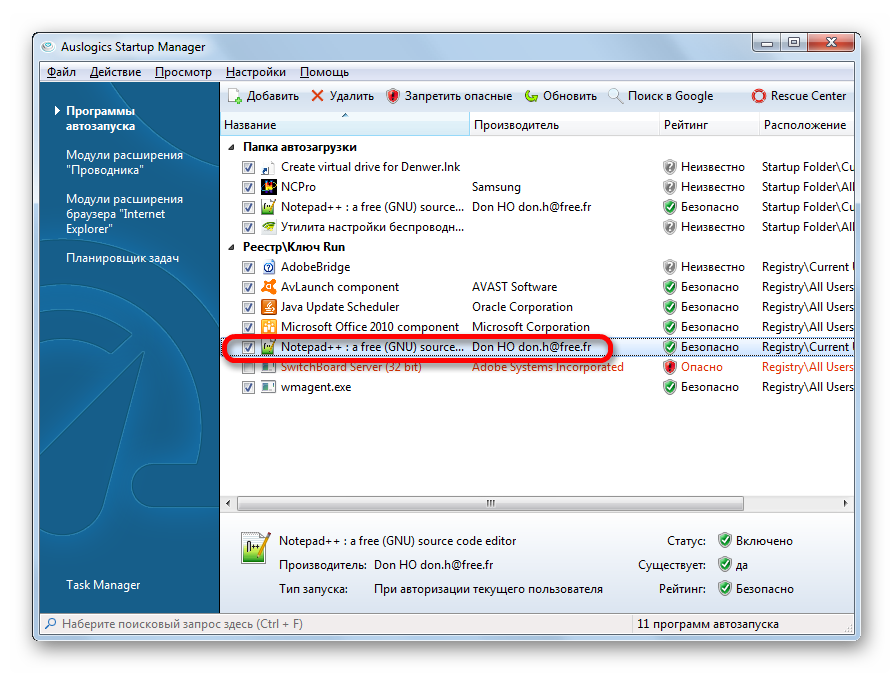Viewport: 894px width, 674px height.
Task: Sort by the Название column header
Action: click(x=344, y=124)
